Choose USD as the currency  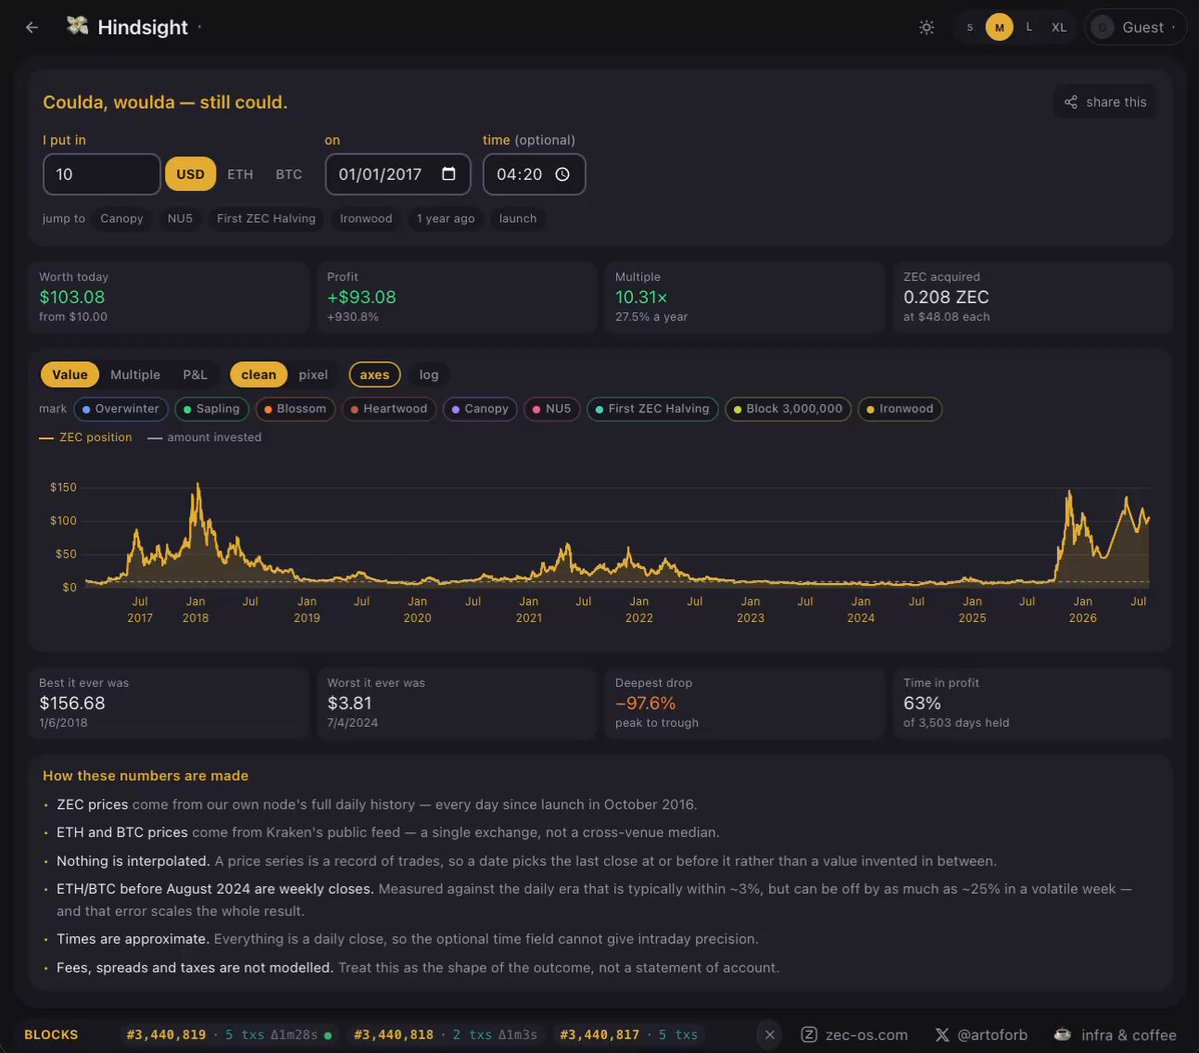[190, 174]
